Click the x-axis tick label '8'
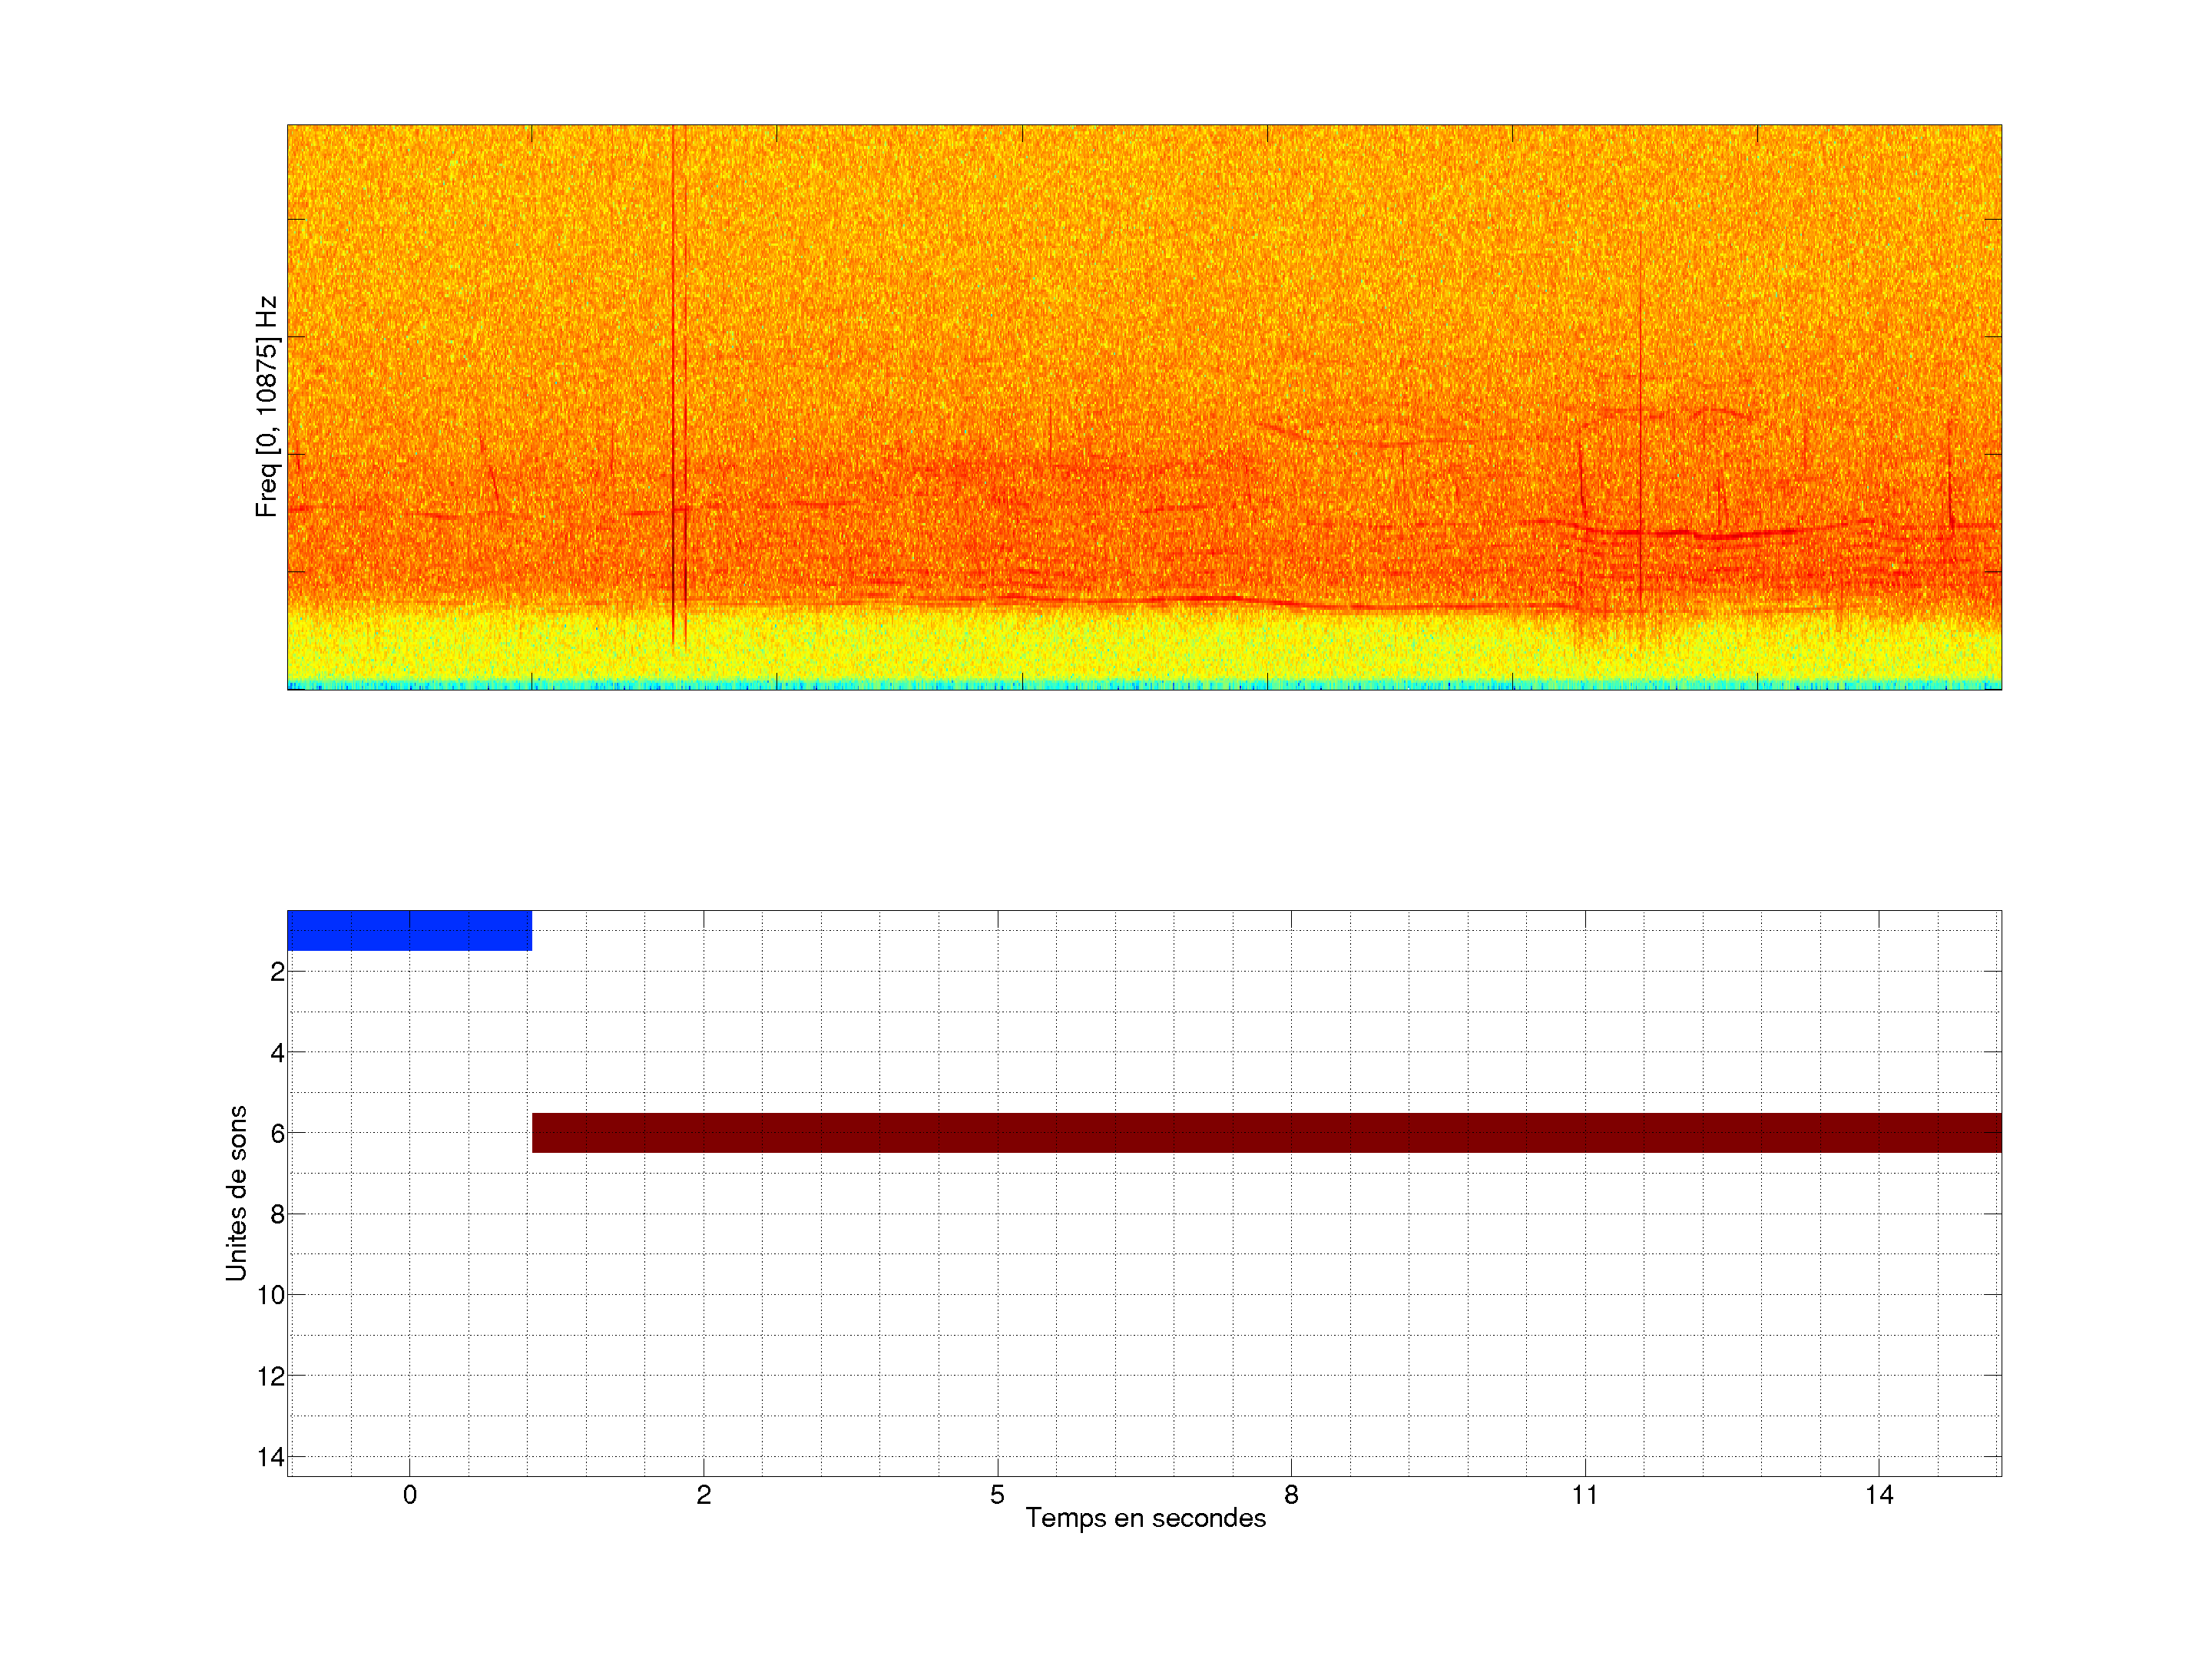Screen dimensions: 2212x1659 (x=1291, y=1495)
